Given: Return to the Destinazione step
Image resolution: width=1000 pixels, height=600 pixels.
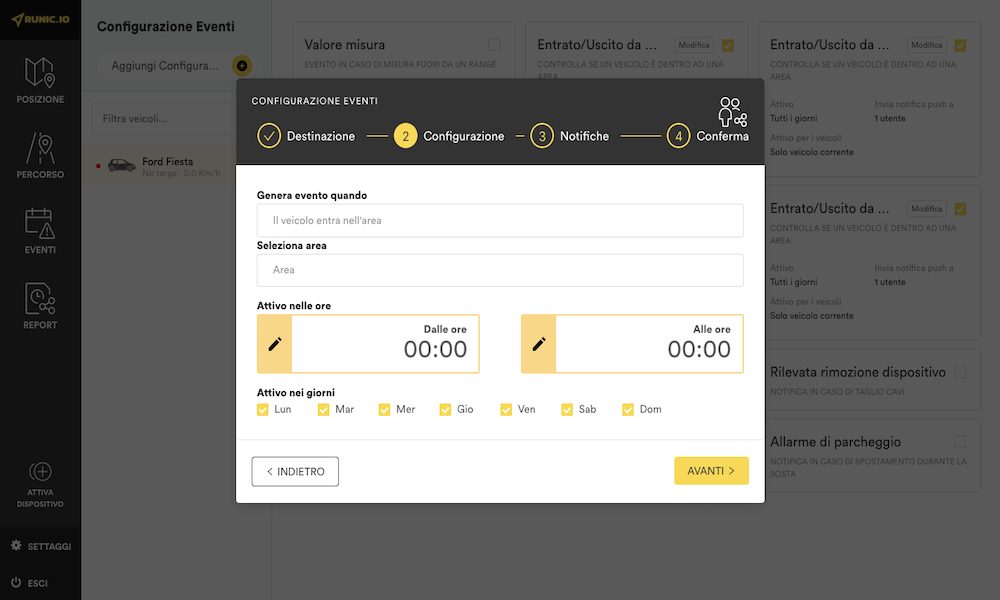Looking at the screenshot, I should point(269,136).
